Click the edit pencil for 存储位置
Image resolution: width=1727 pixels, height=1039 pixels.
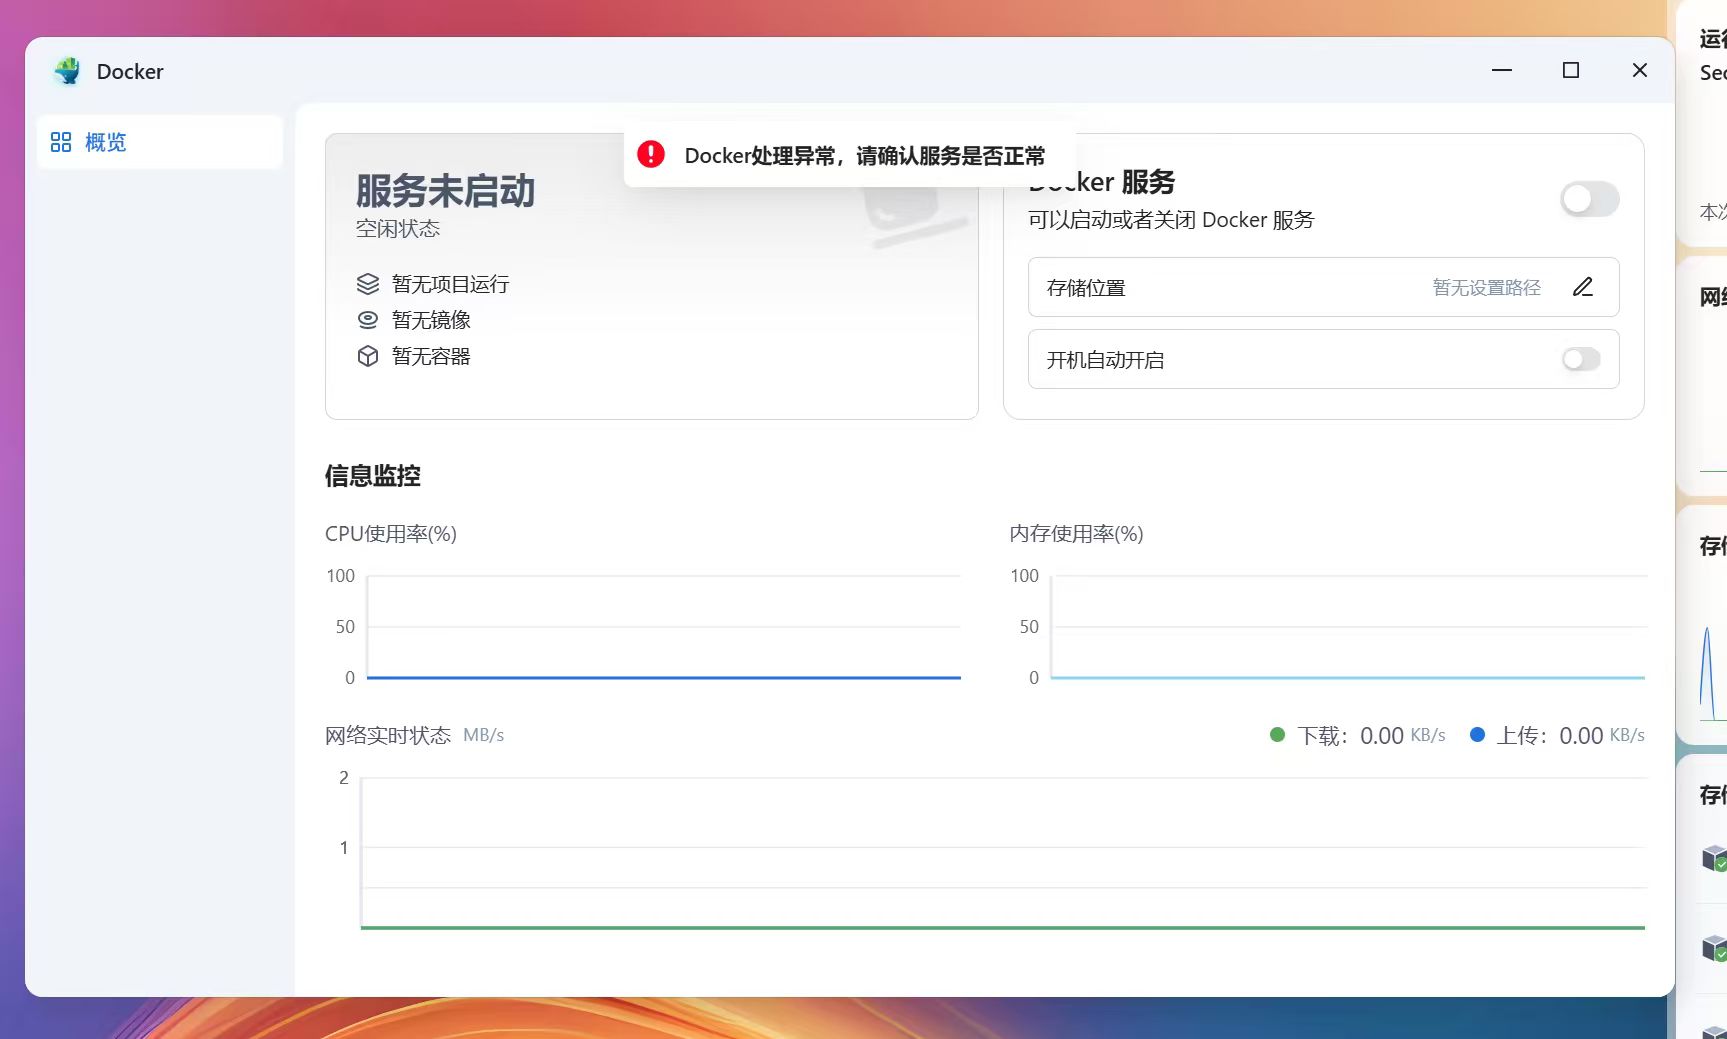[x=1582, y=288]
